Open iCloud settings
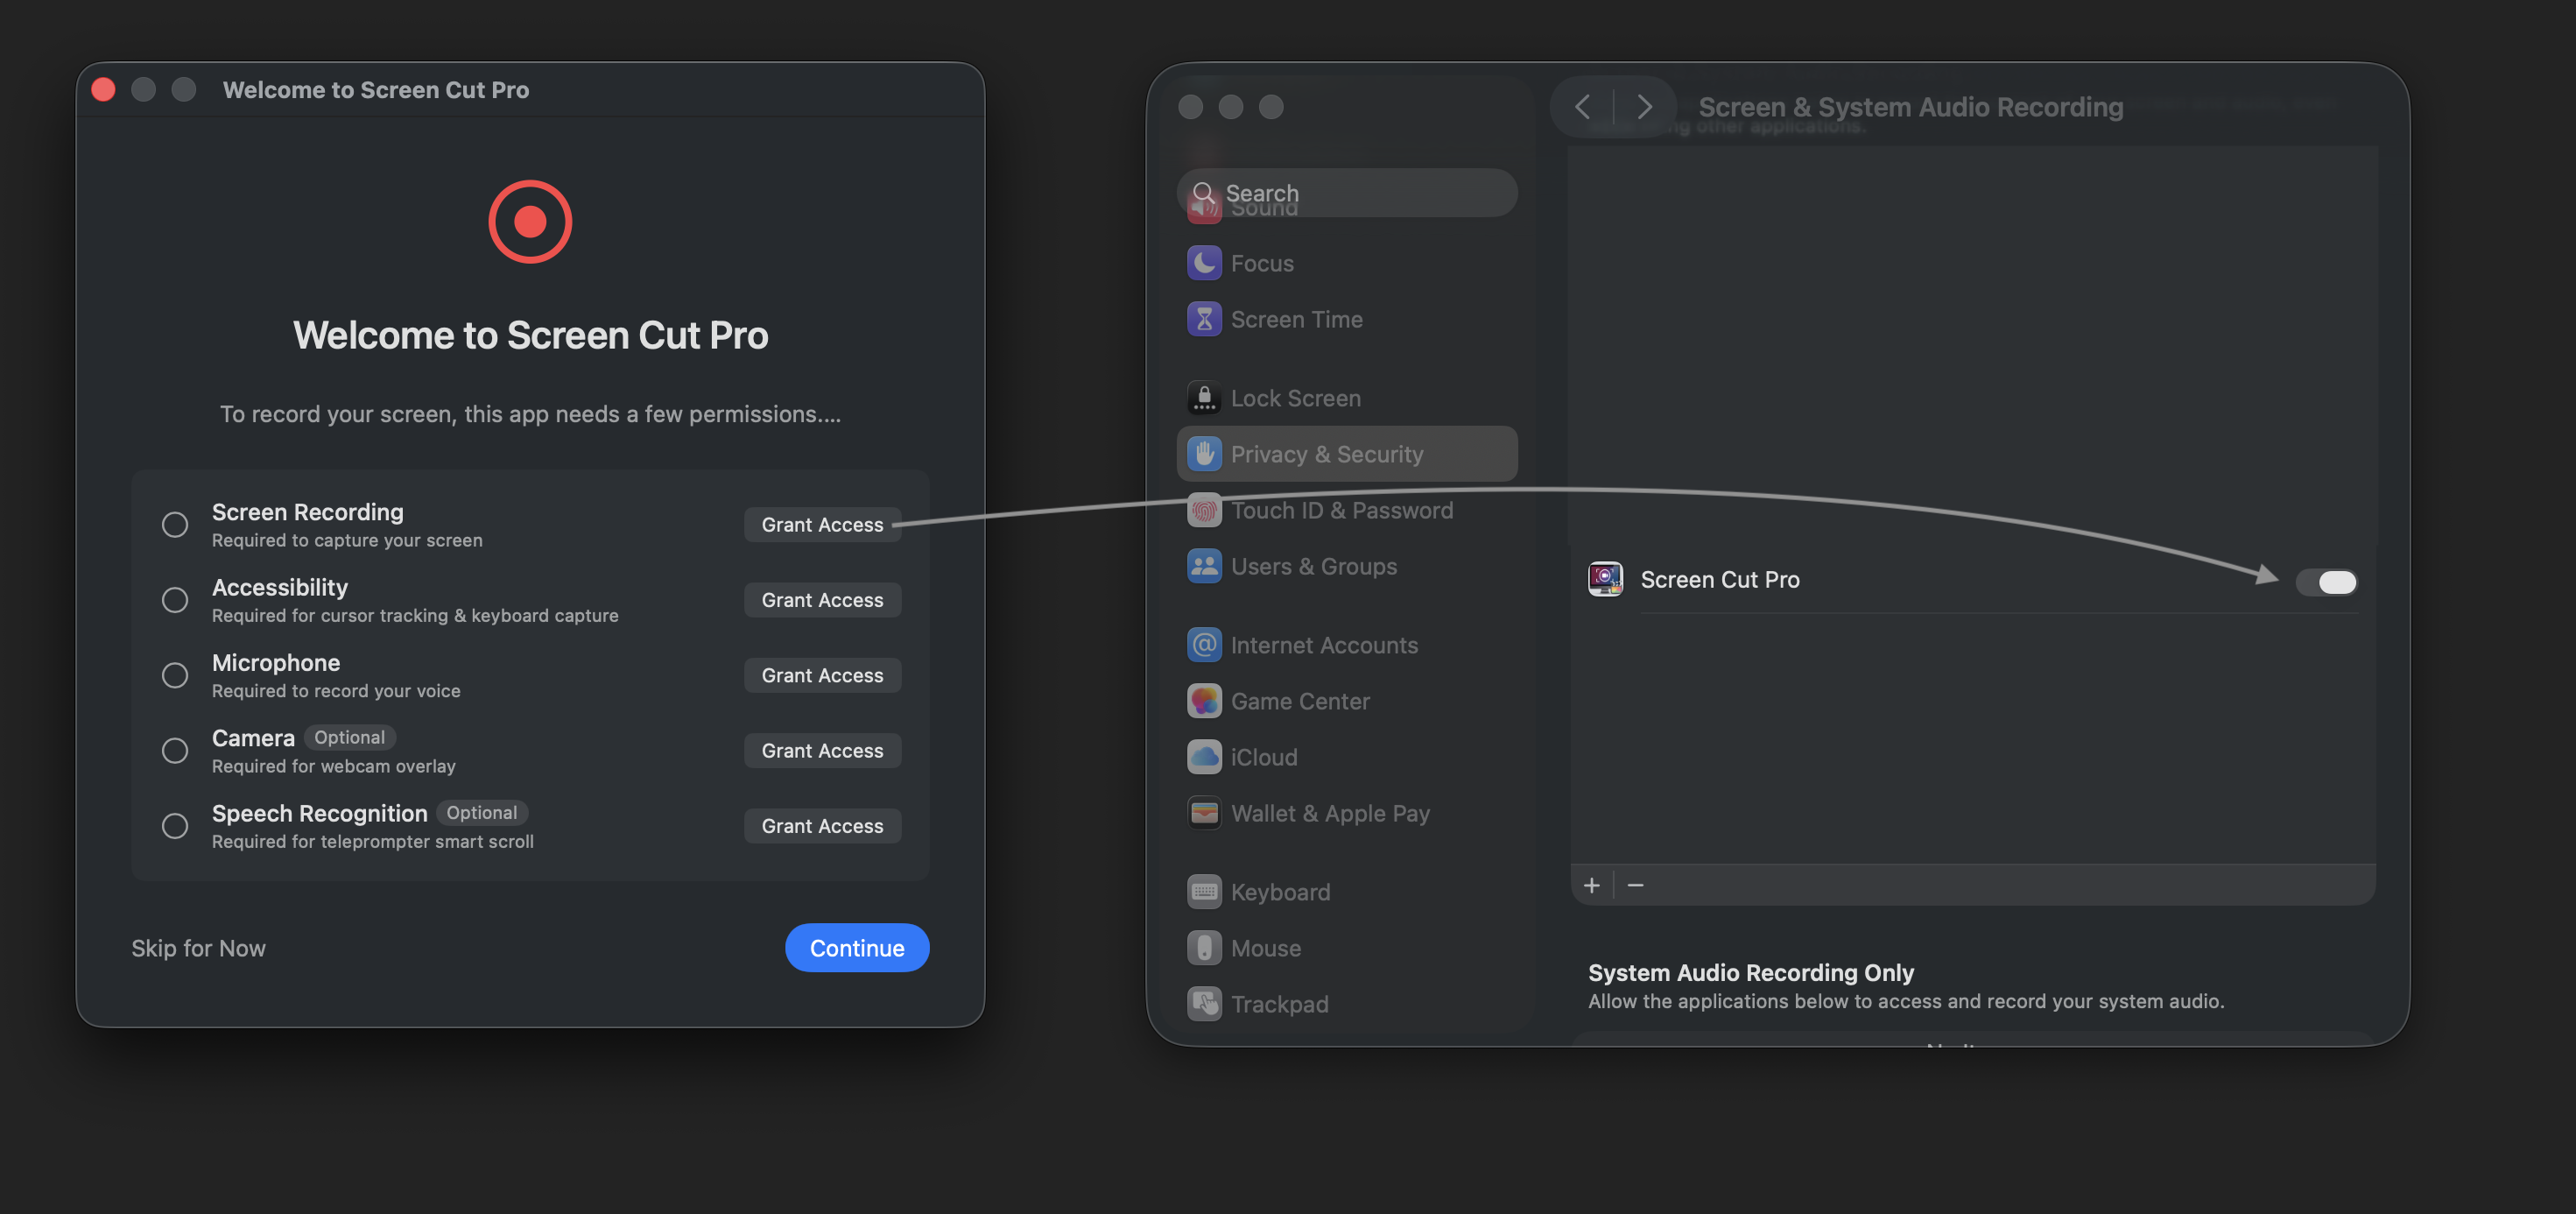This screenshot has height=1214, width=2576. click(1347, 757)
